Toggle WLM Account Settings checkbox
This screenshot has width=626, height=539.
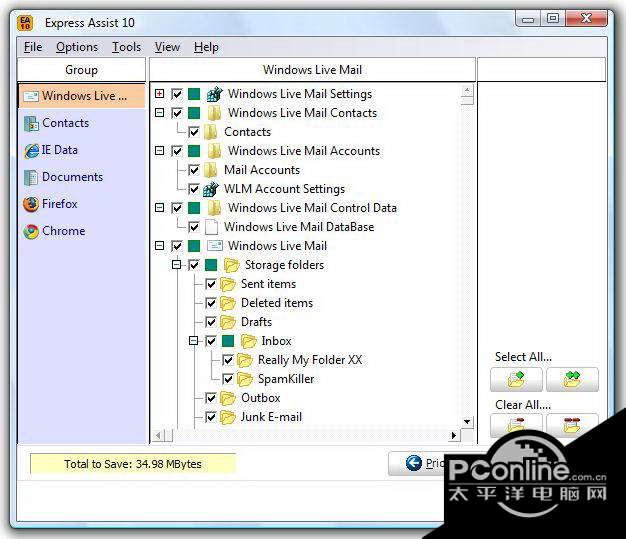tap(194, 189)
